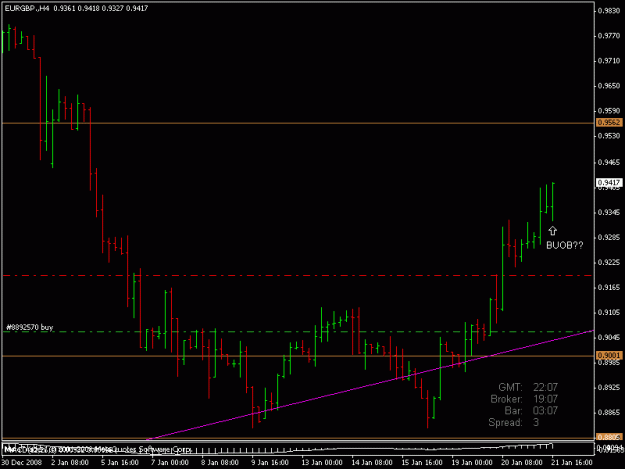The height and width of the screenshot is (469, 625).
Task: Click the 0.9165 price scale label
Action: [x=609, y=287]
